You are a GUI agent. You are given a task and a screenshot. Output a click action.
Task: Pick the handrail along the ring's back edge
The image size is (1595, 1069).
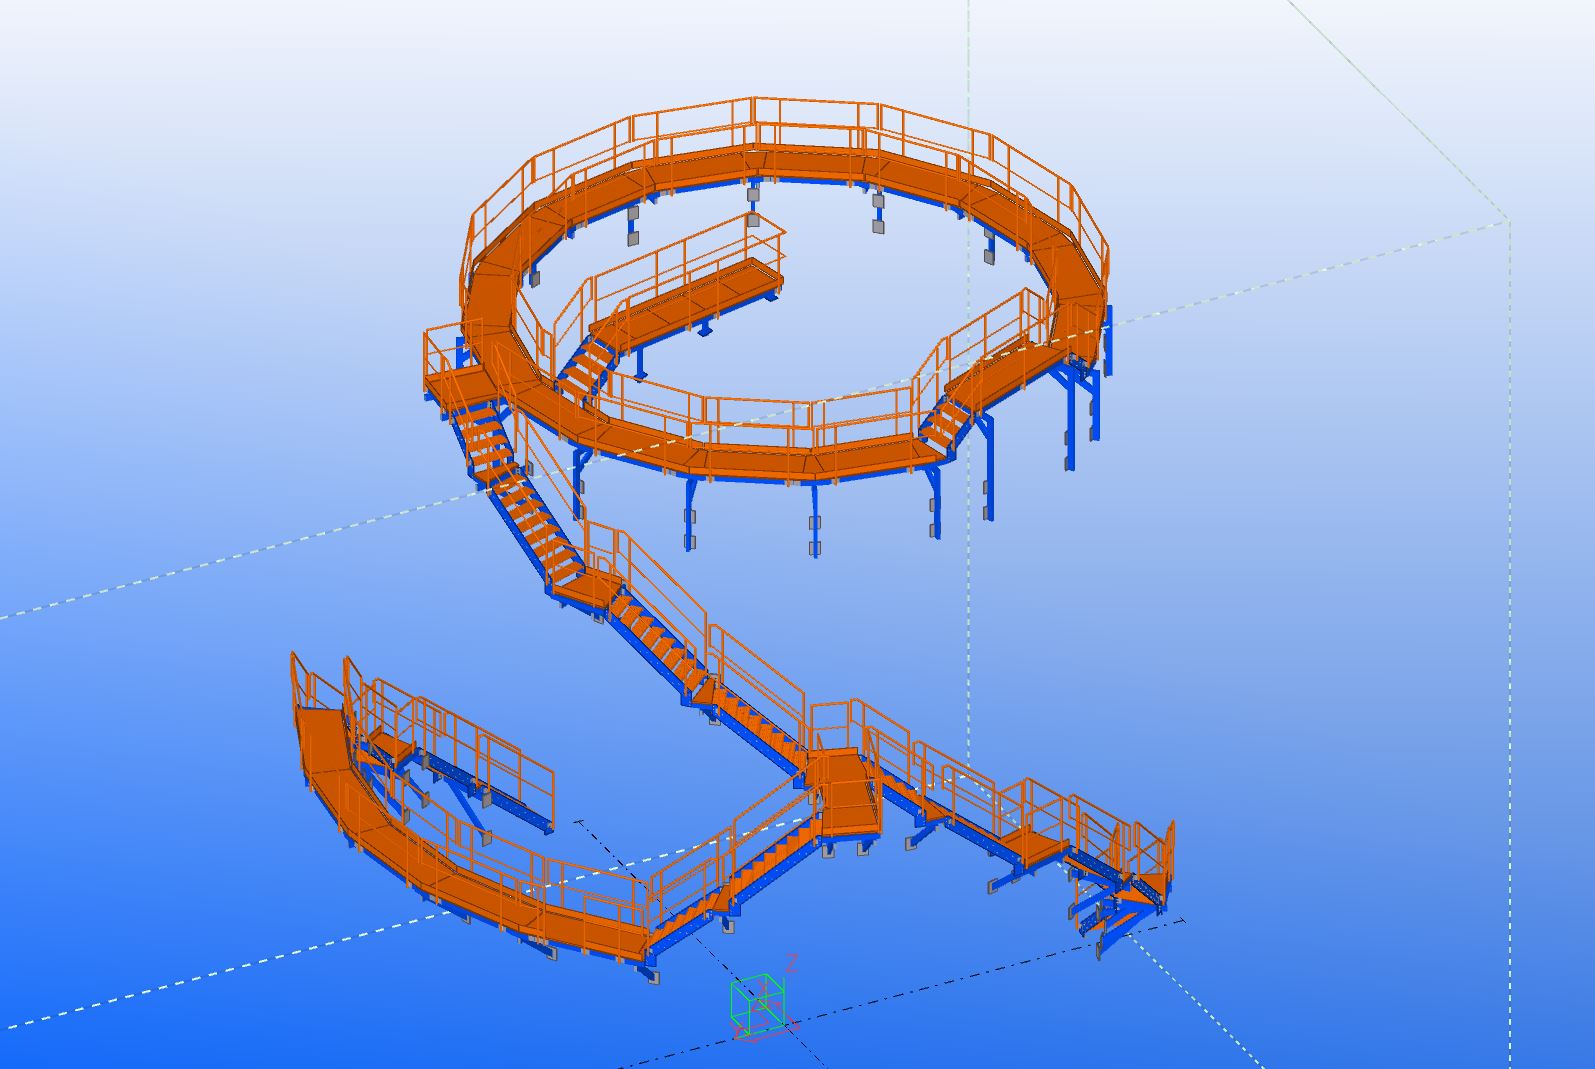tap(800, 112)
